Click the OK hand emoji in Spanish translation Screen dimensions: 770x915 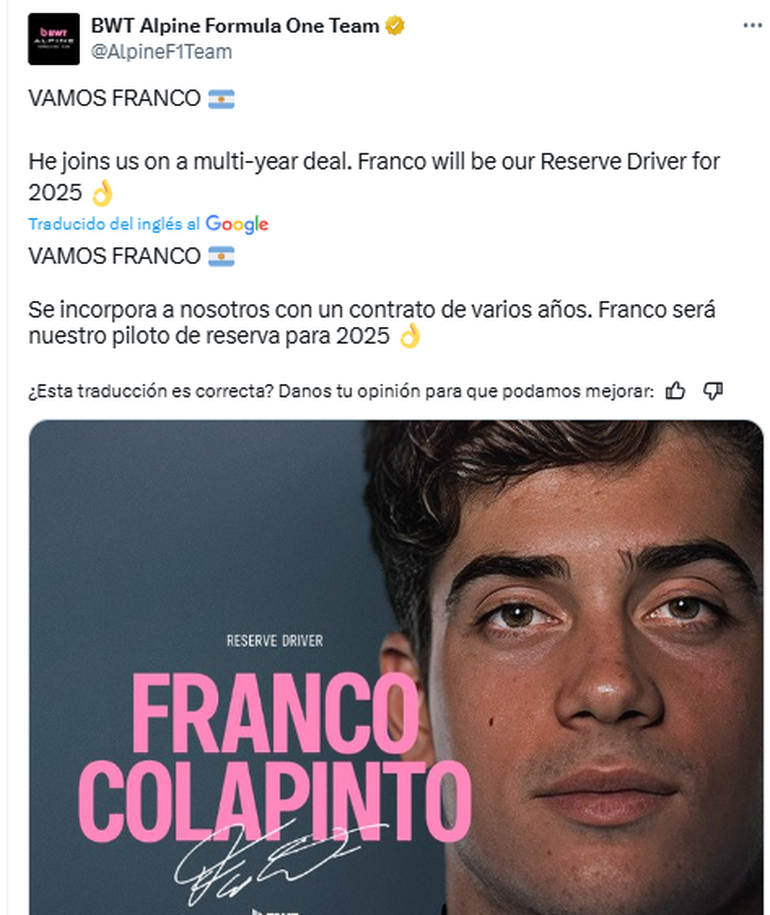pyautogui.click(x=410, y=336)
